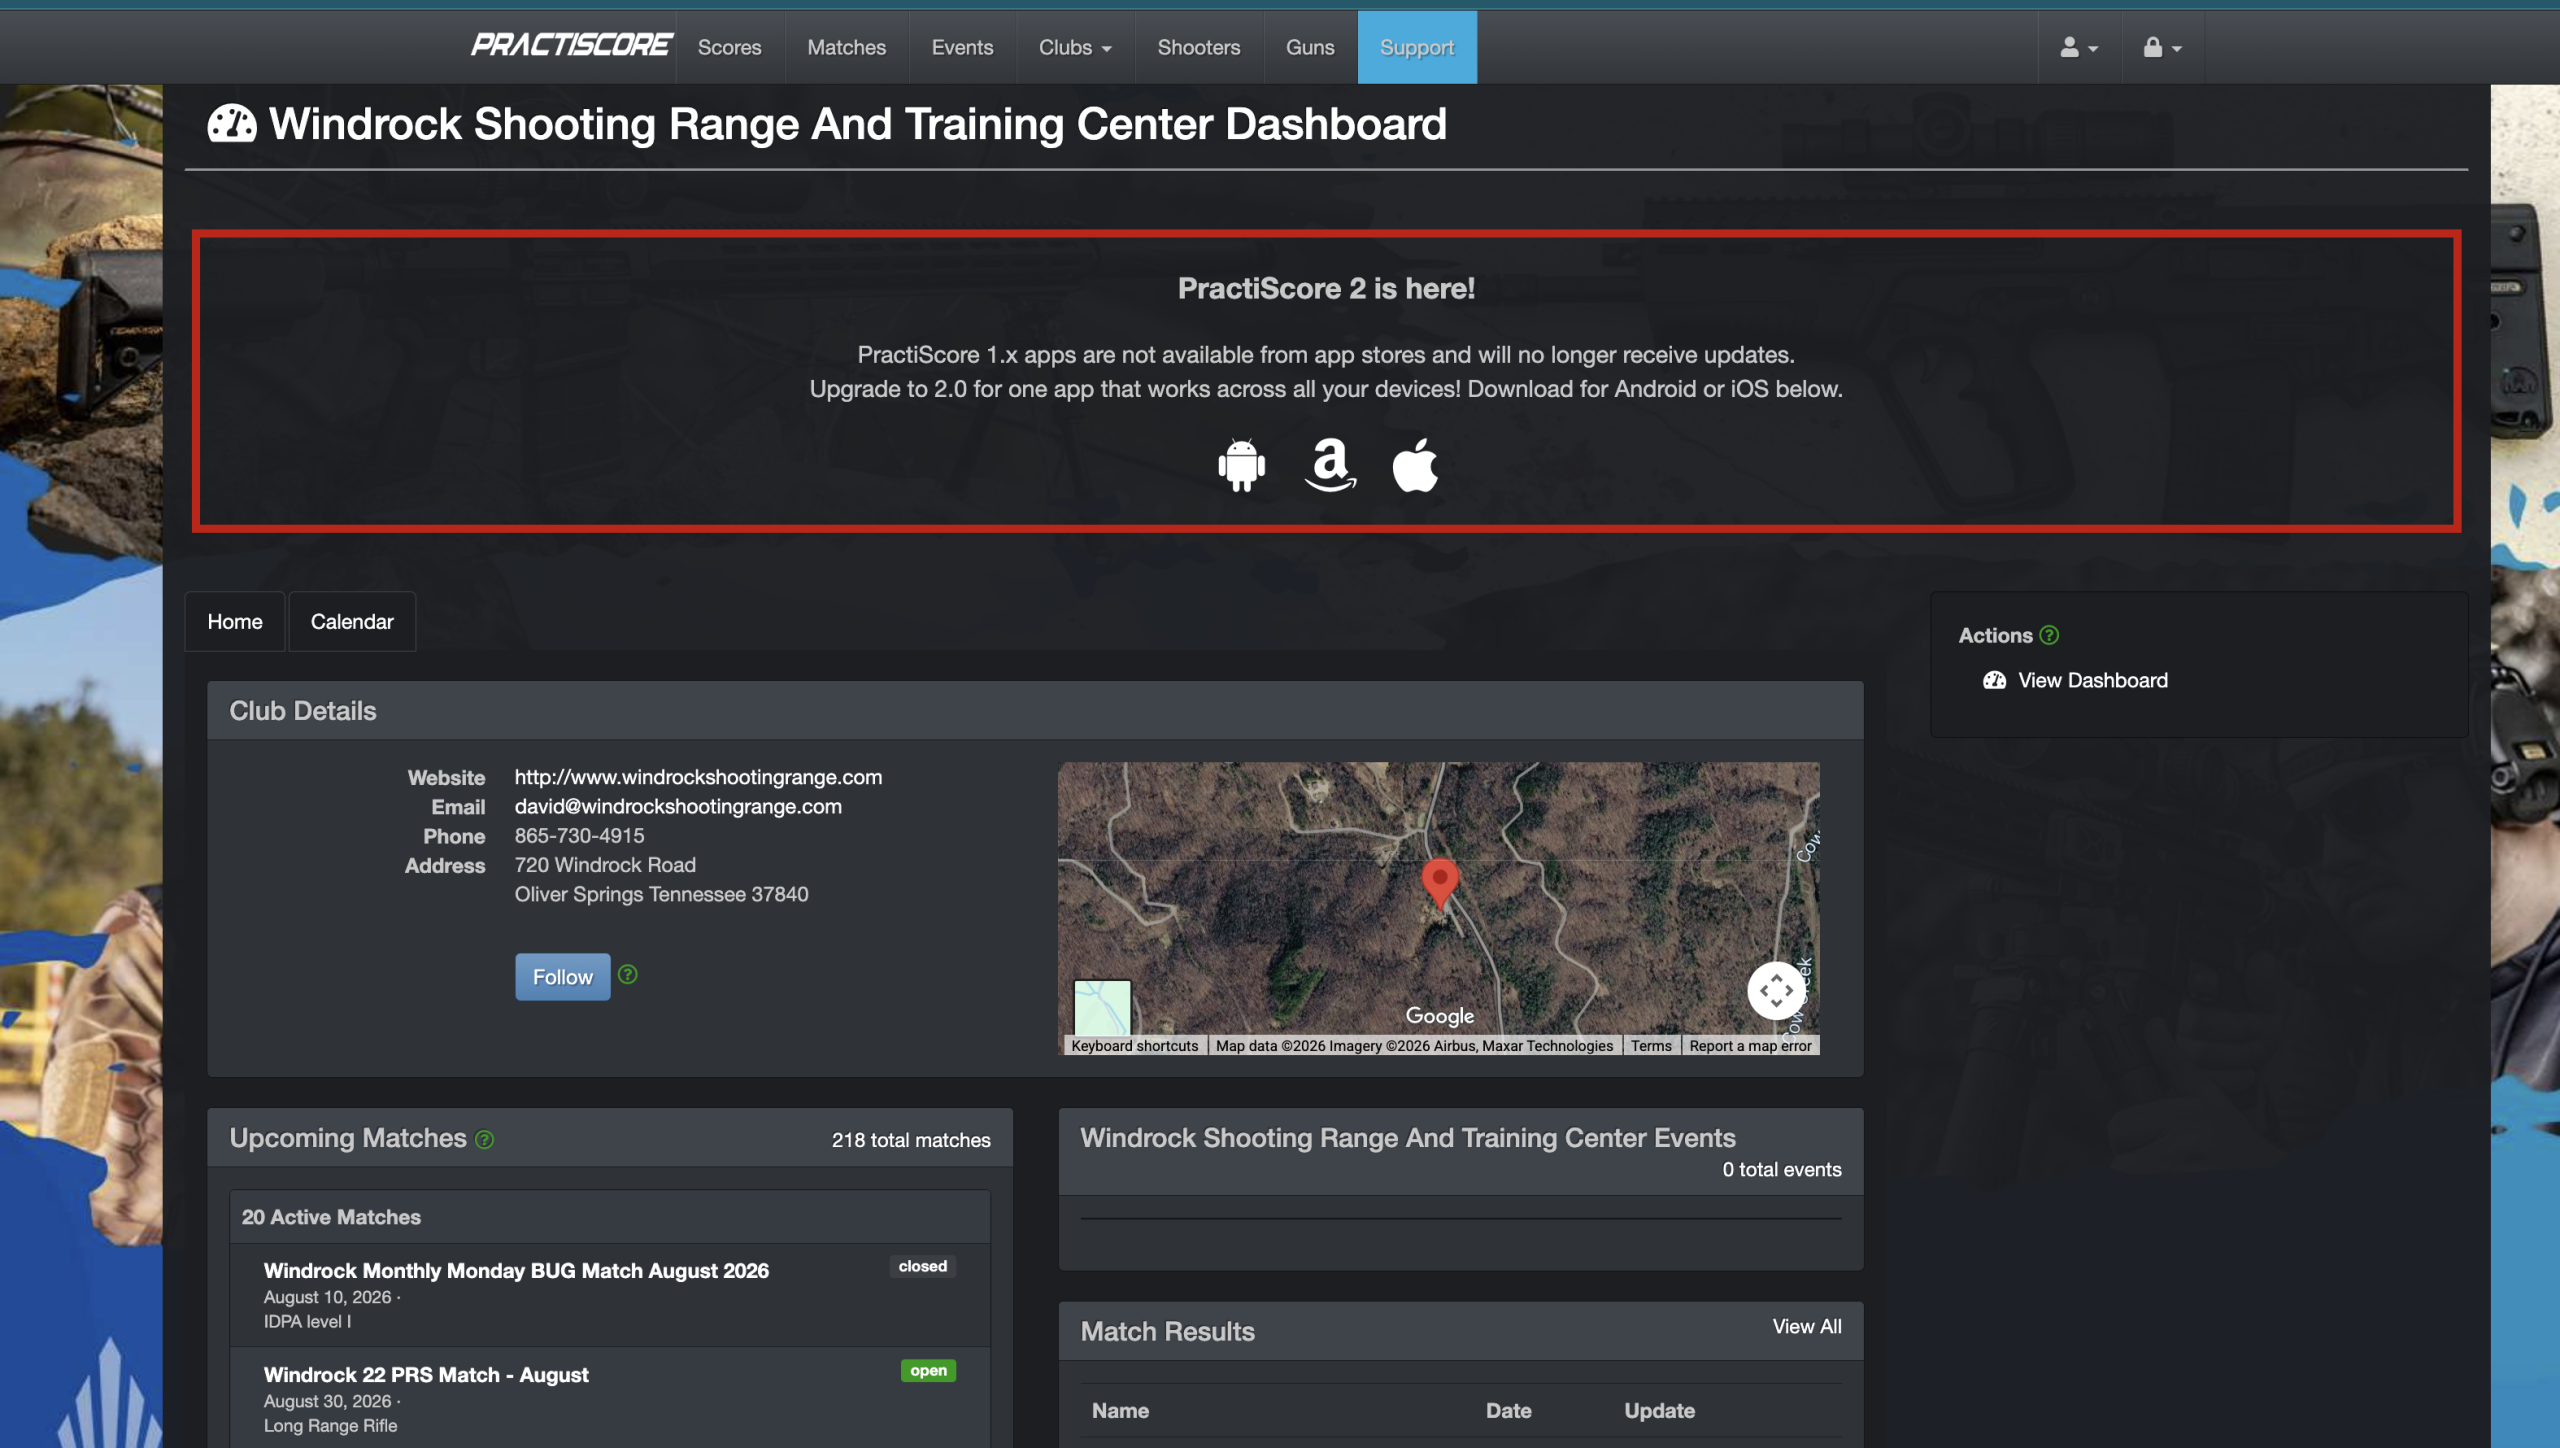This screenshot has width=2560, height=1448.
Task: Download the iOS app via Apple icon
Action: point(1415,465)
